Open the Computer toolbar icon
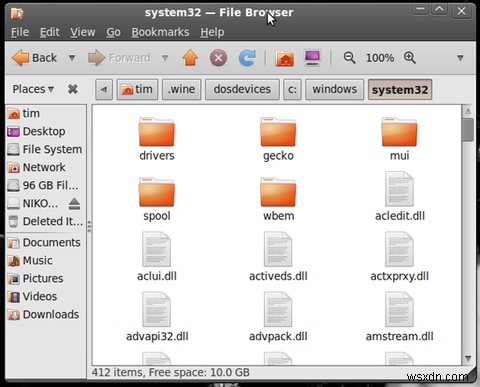This screenshot has width=480, height=387. tap(312, 58)
